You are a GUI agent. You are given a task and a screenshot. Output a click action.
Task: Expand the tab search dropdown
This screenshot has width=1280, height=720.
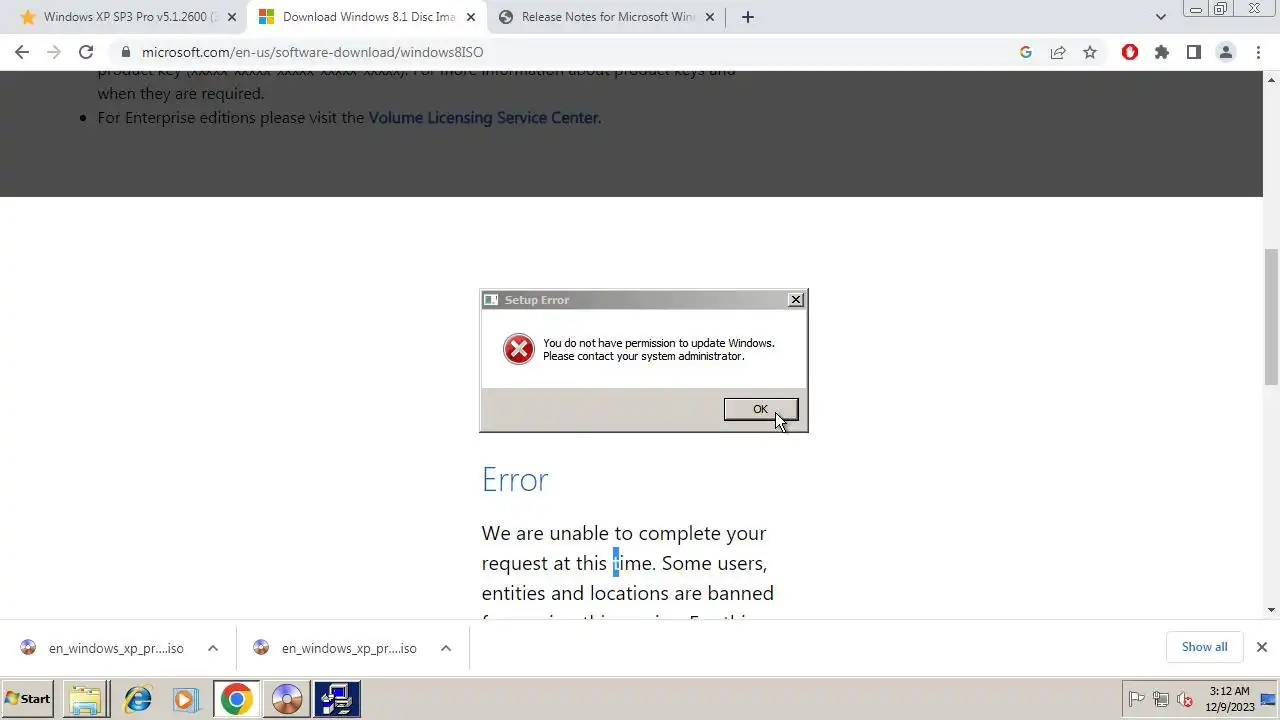1160,17
